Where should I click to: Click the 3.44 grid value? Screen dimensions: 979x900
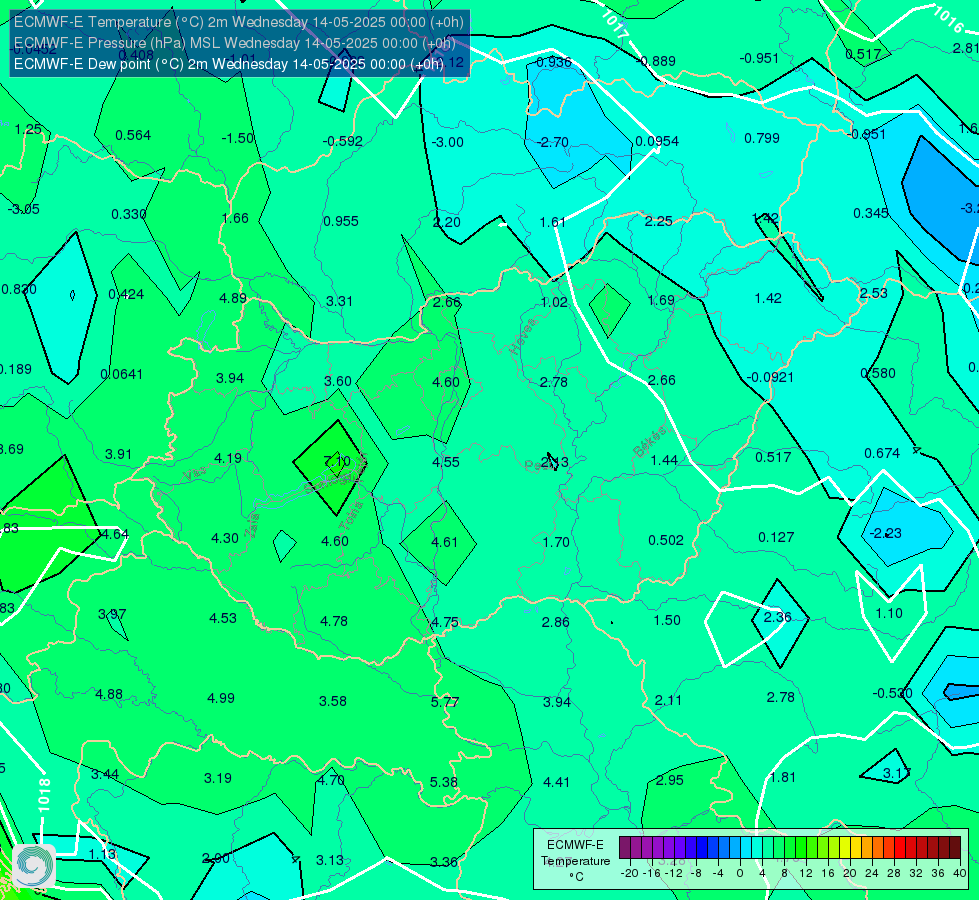pos(104,774)
